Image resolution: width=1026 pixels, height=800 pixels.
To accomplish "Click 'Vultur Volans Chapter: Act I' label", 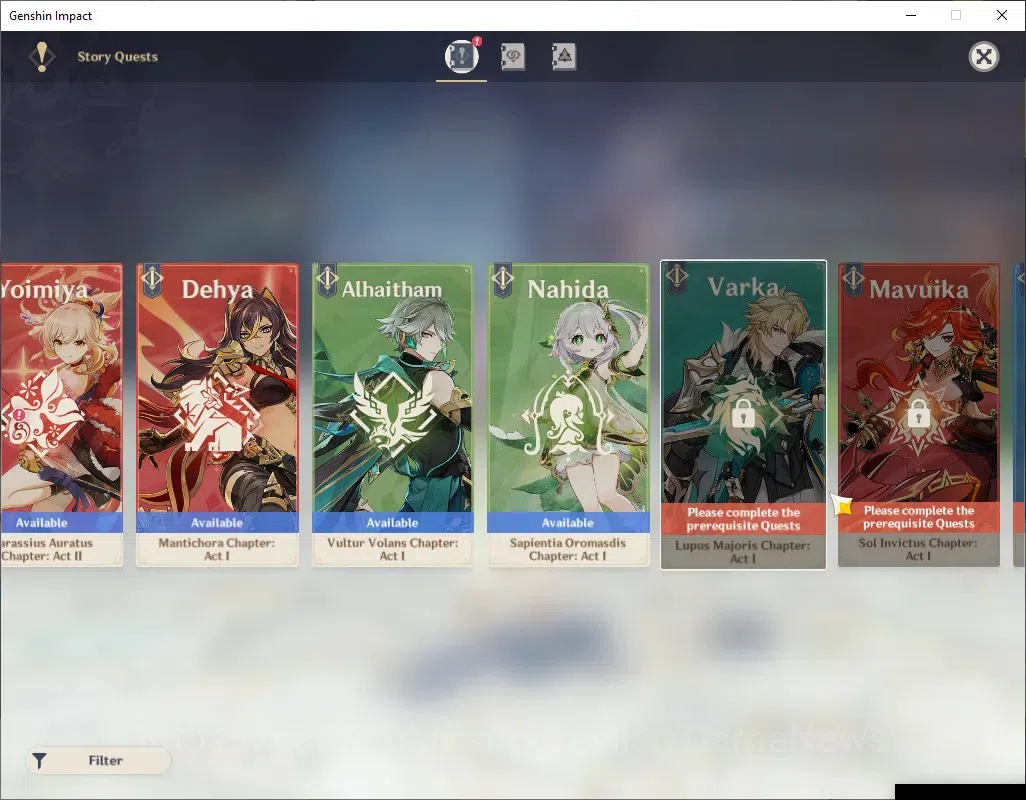I will 393,549.
